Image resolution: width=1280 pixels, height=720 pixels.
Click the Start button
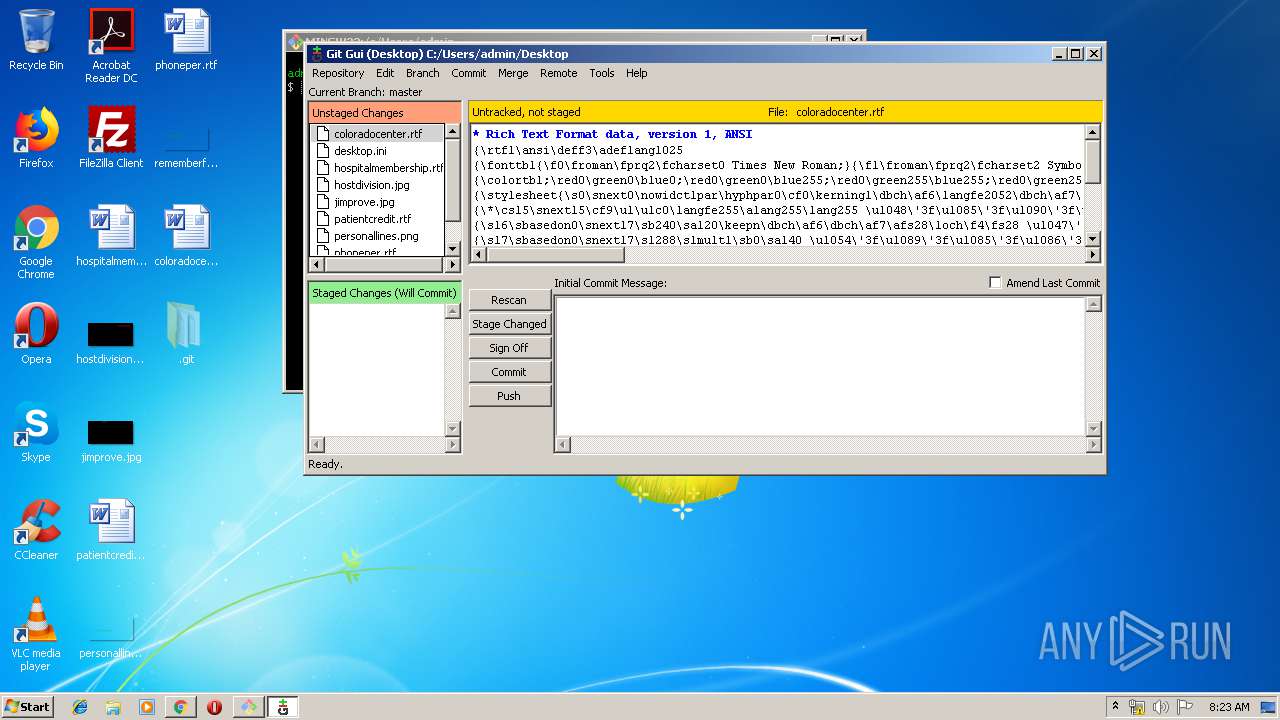tap(27, 707)
